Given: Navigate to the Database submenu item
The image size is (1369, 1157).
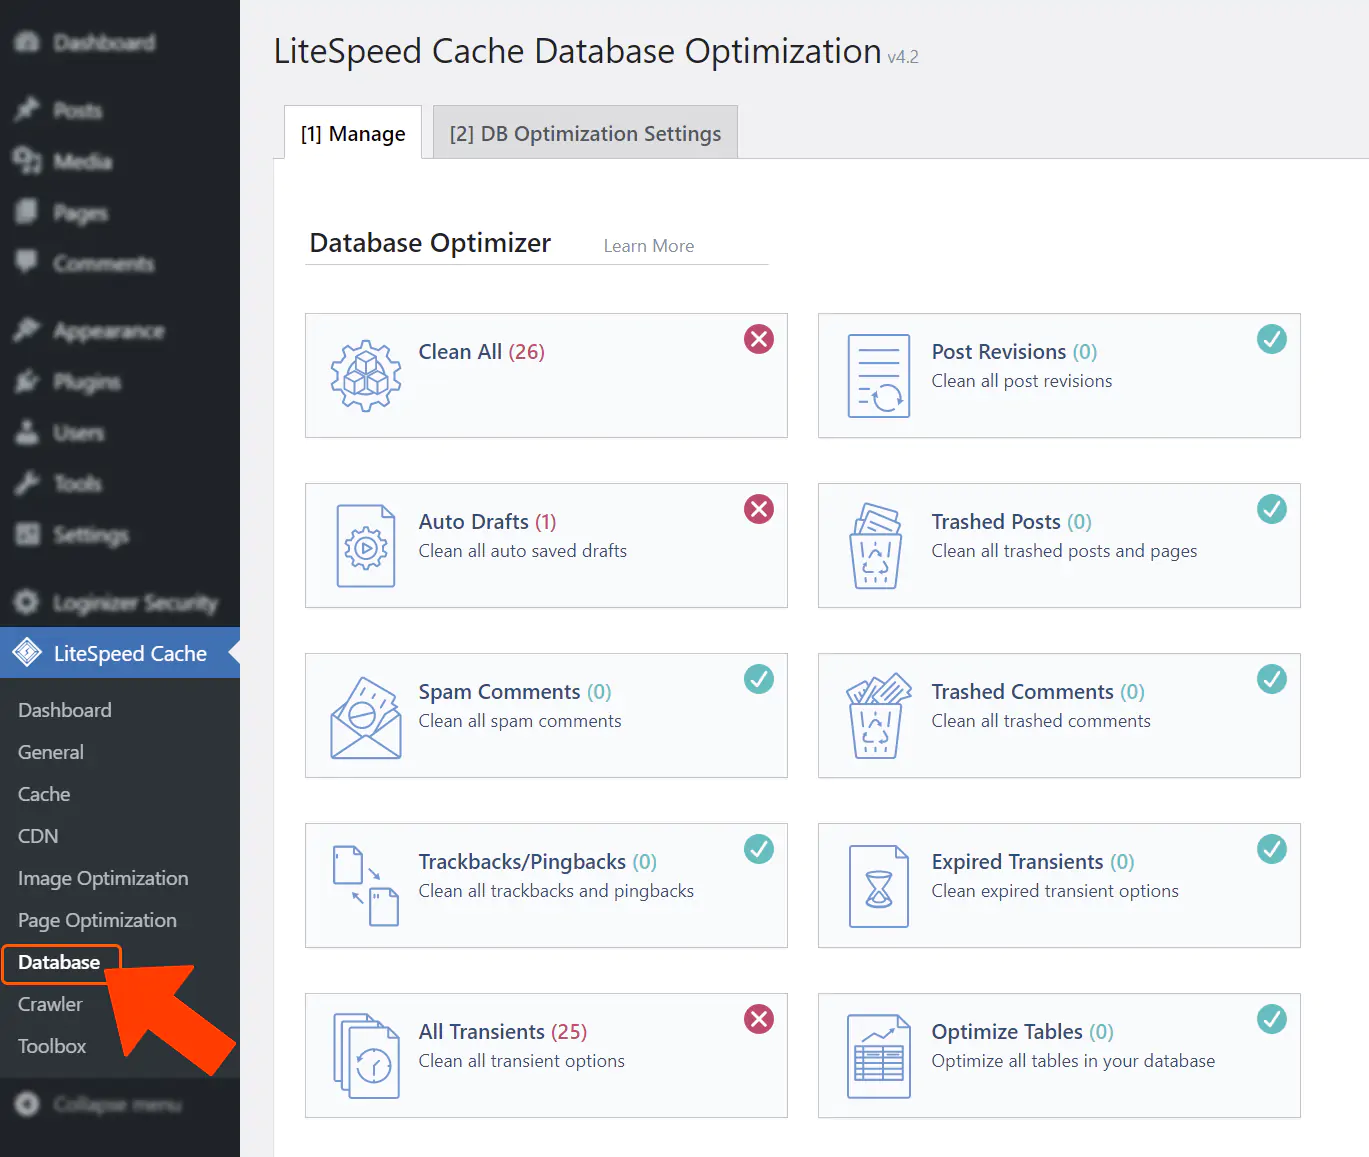Looking at the screenshot, I should click(59, 962).
